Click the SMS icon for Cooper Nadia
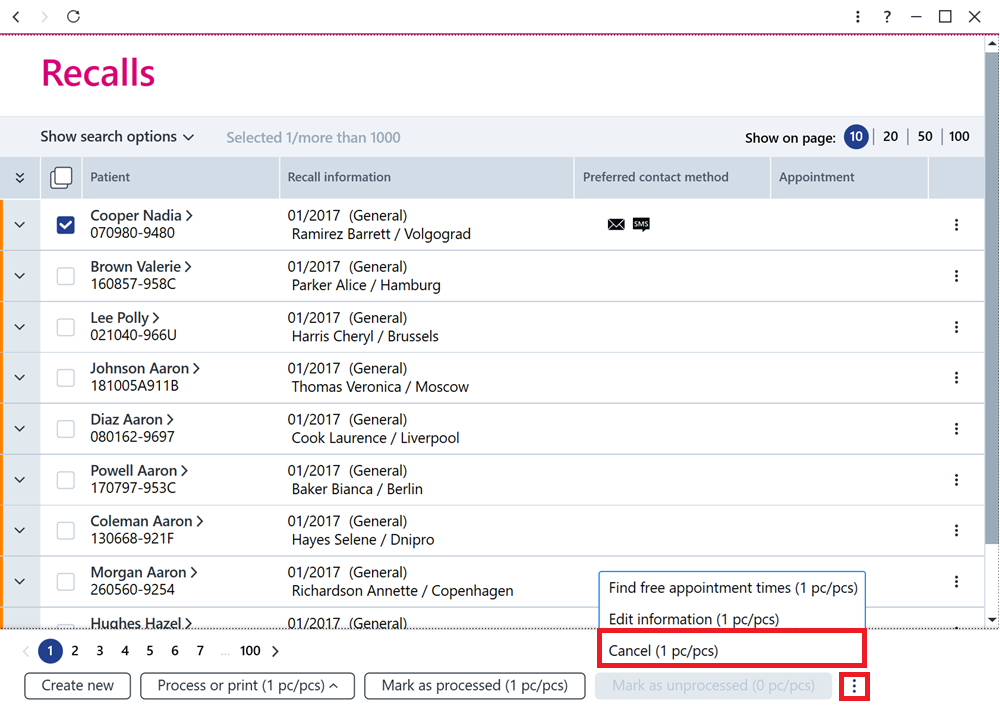 point(641,224)
